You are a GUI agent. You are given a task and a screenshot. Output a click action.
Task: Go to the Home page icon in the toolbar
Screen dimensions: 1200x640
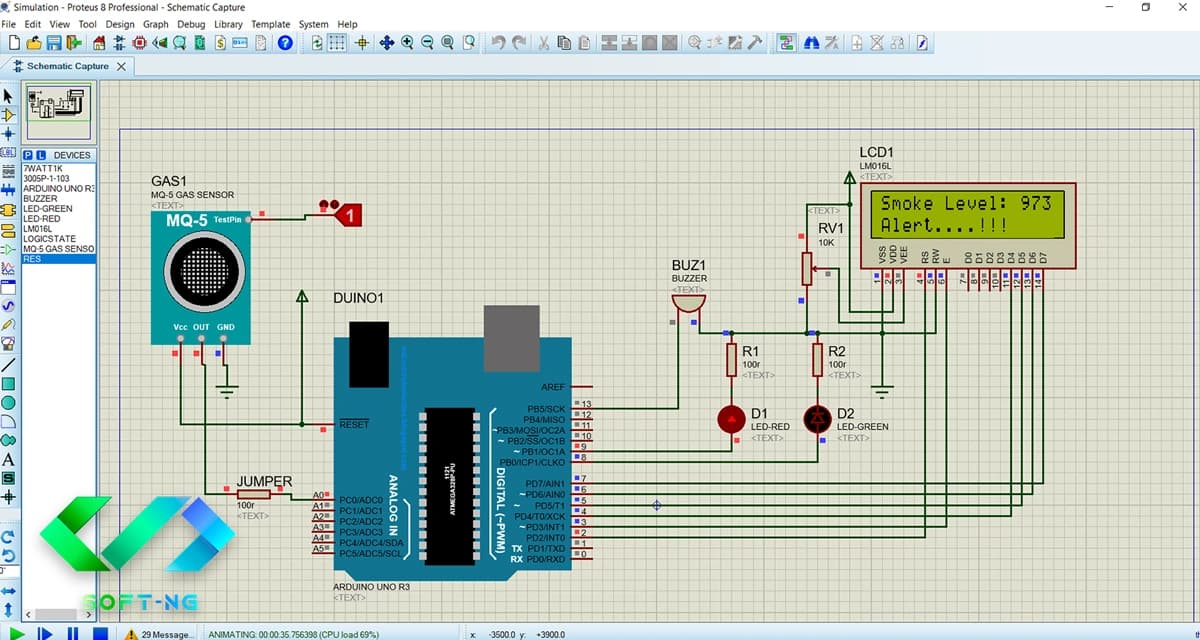click(99, 43)
